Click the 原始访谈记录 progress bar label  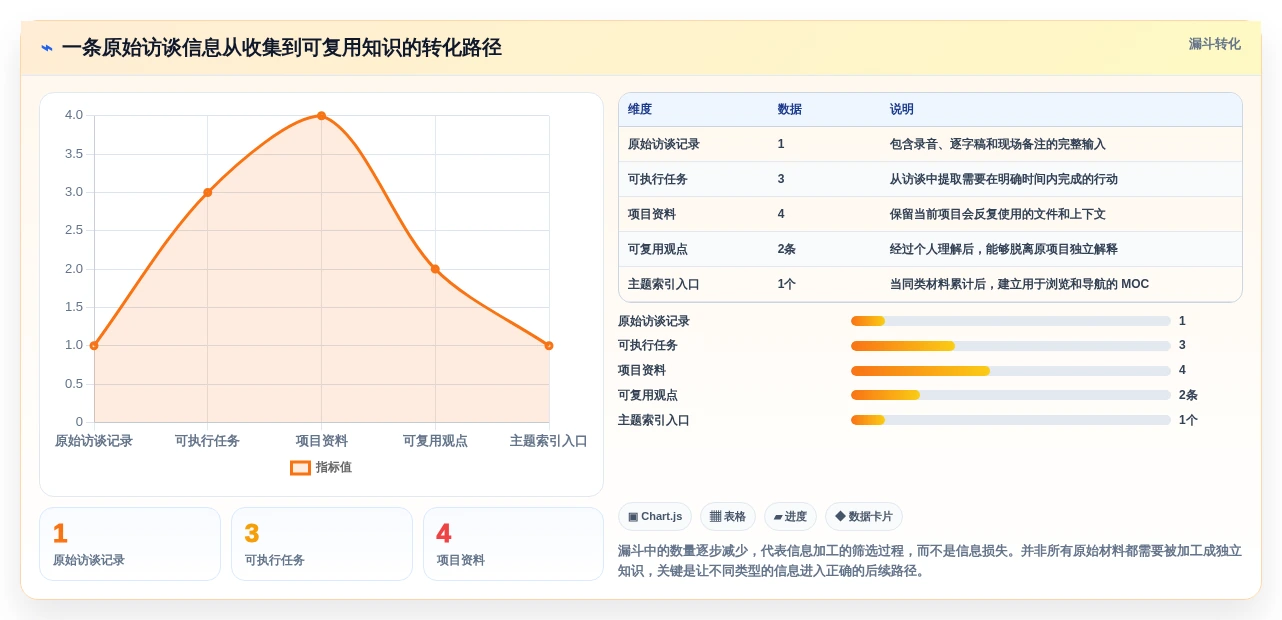point(654,321)
